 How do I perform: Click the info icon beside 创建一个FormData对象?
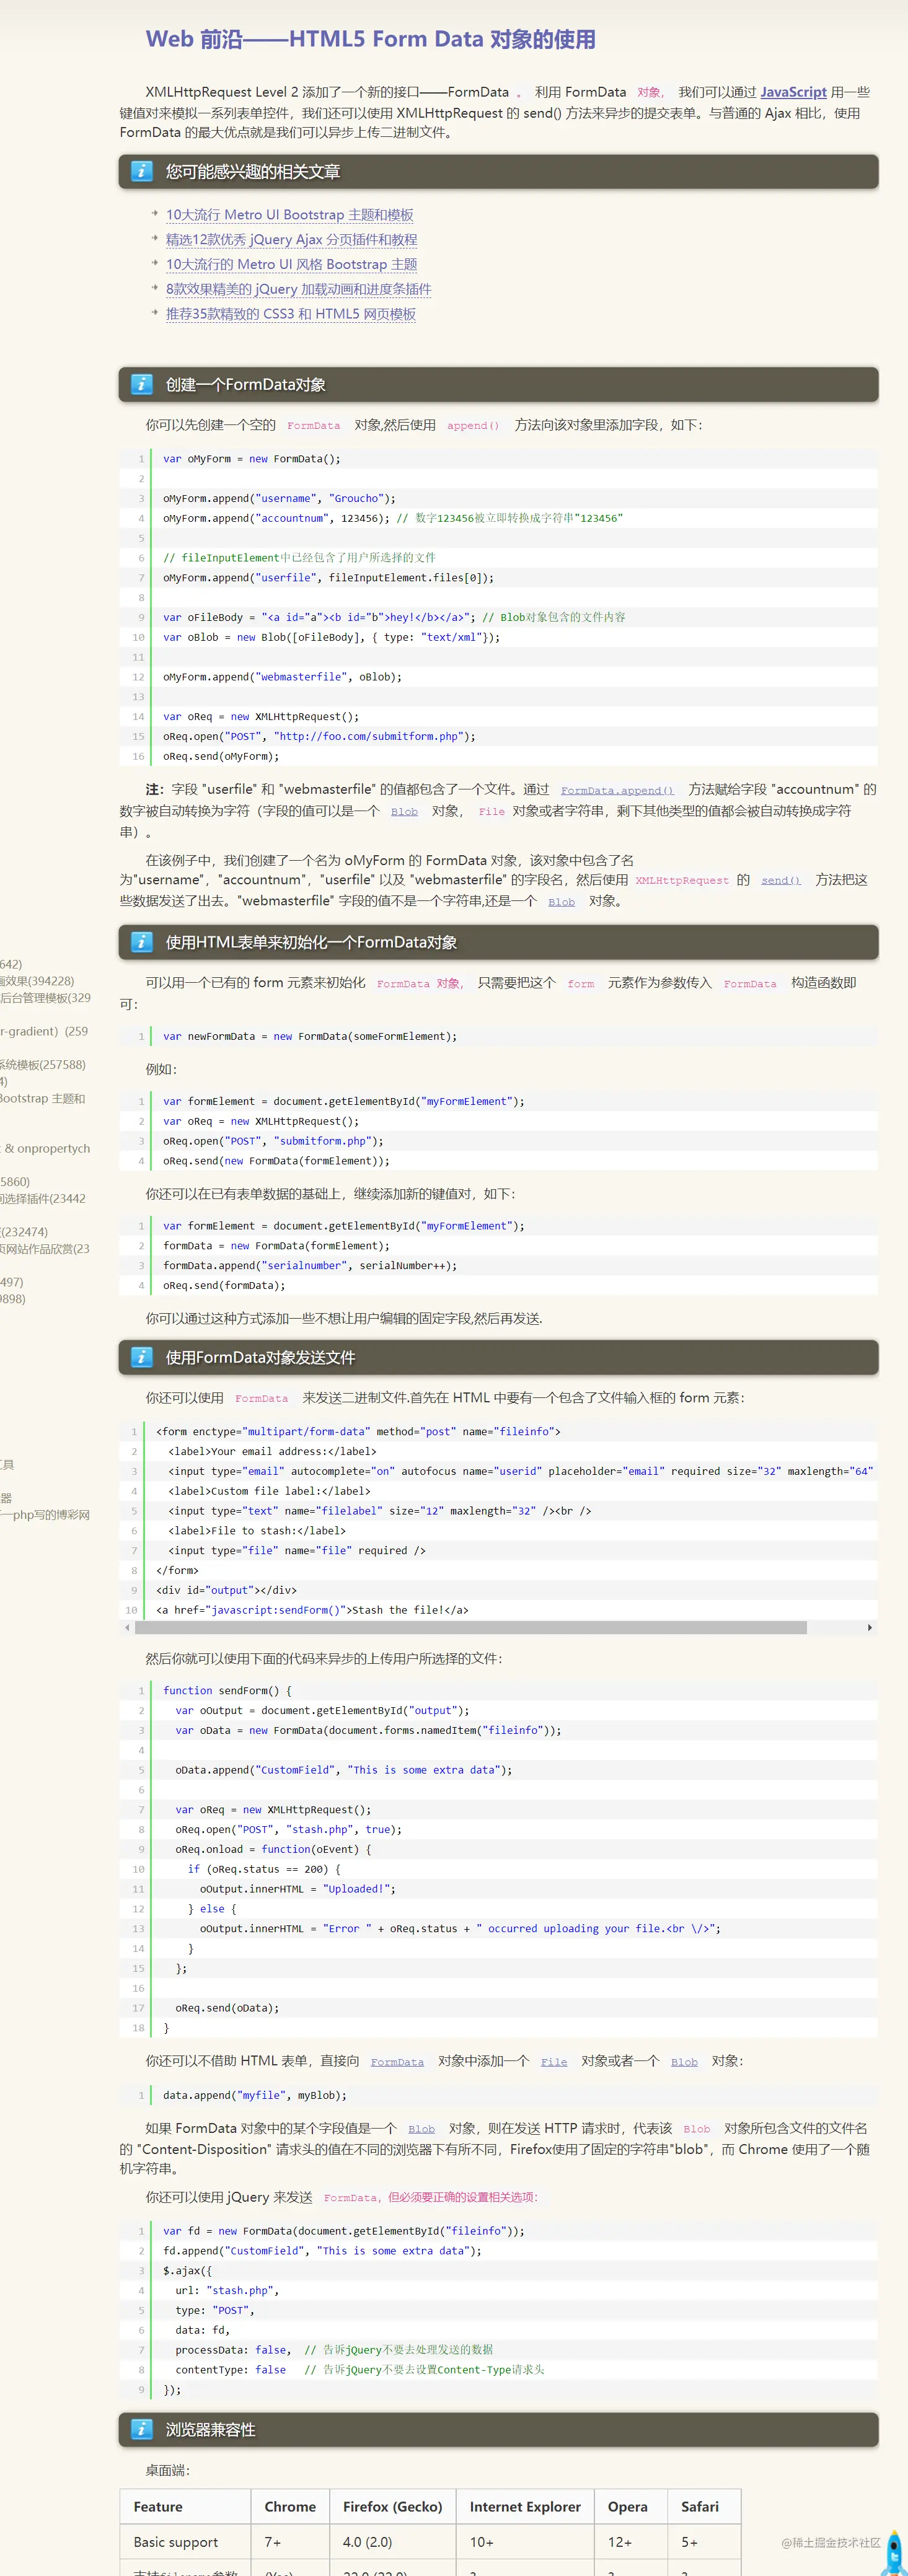(x=142, y=384)
